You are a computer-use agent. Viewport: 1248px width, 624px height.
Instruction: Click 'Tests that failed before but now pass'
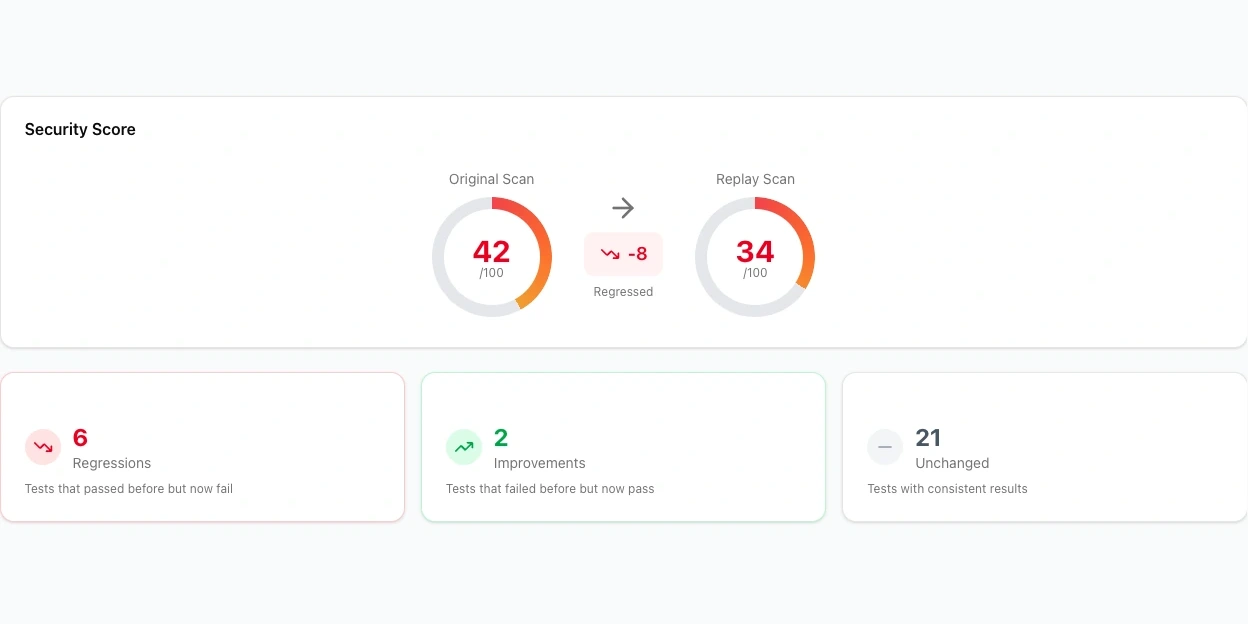(550, 489)
